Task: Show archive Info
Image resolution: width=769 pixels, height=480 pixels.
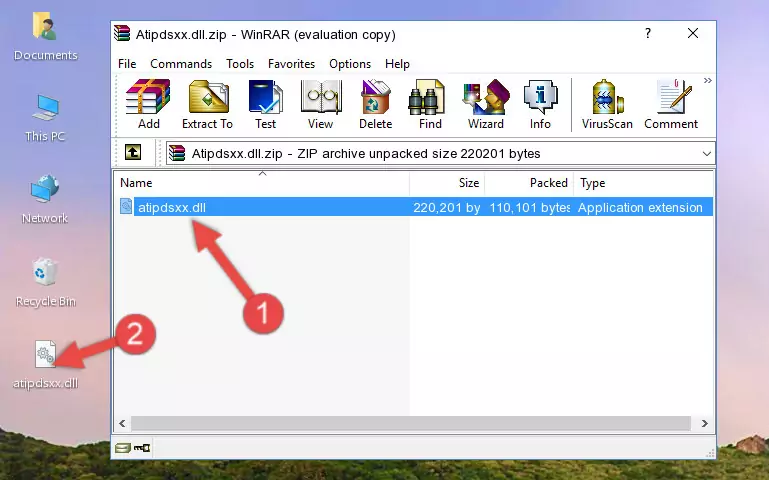Action: point(540,104)
